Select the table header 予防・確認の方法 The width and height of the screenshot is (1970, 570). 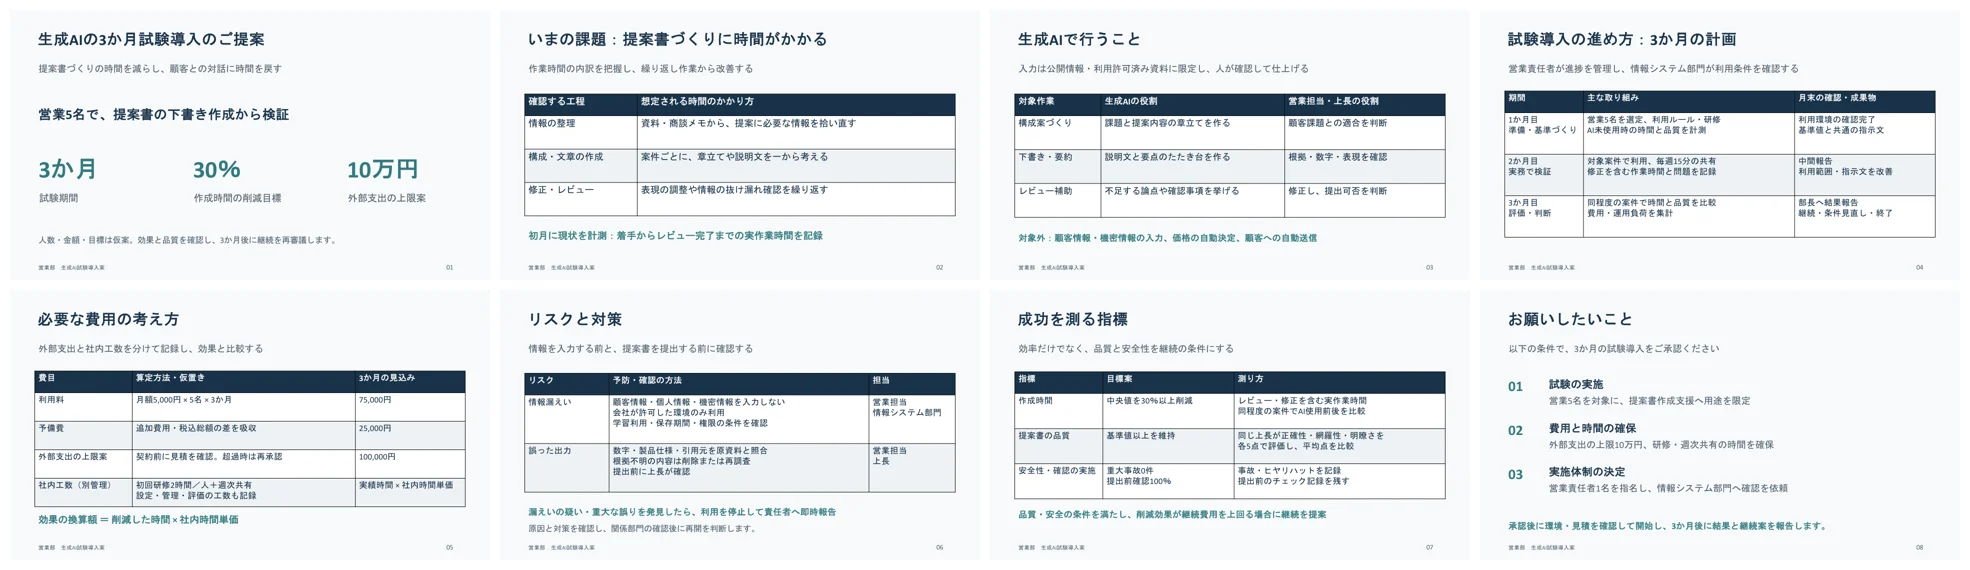(738, 382)
